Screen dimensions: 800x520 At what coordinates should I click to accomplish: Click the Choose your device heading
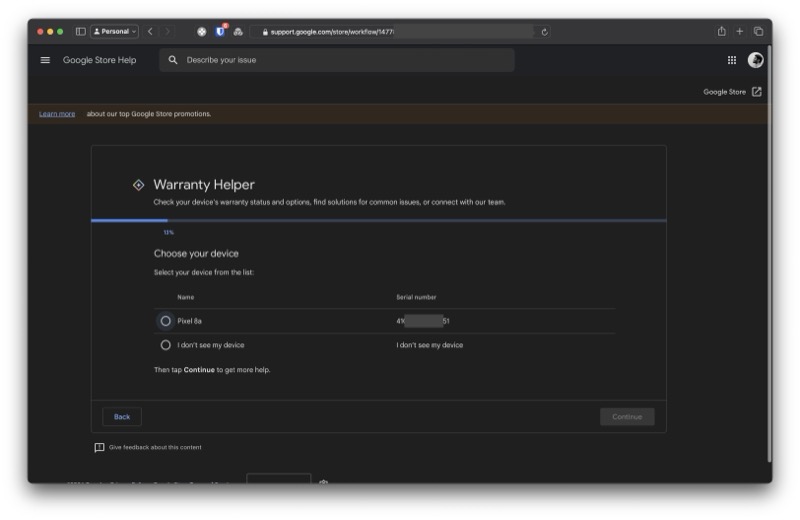click(196, 254)
